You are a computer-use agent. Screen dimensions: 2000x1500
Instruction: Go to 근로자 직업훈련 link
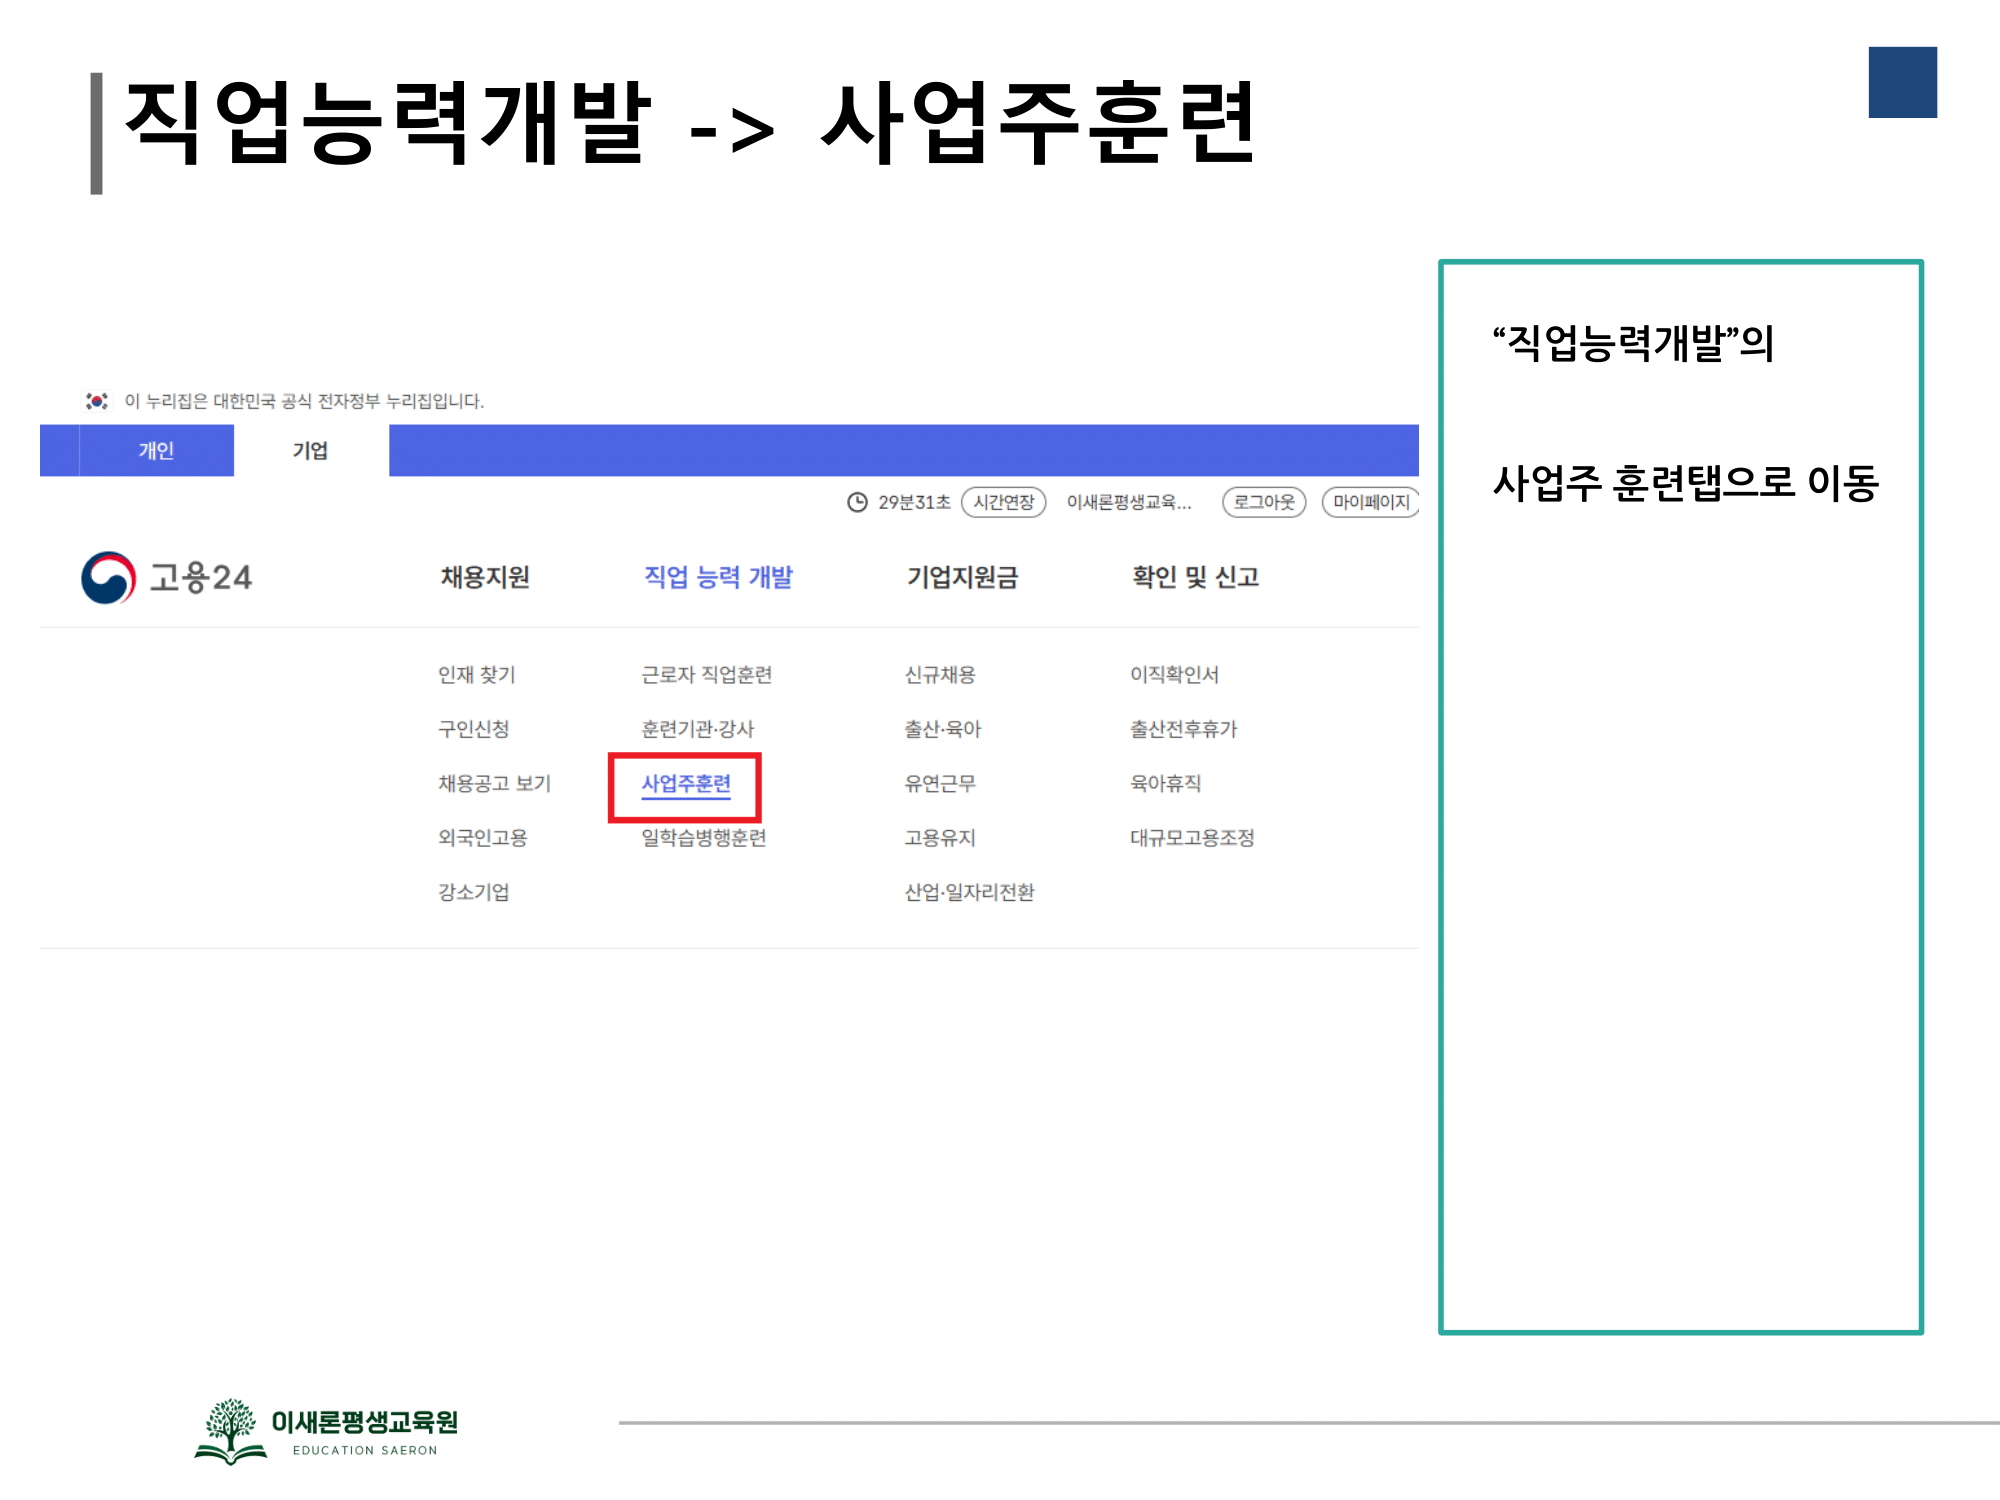pos(706,675)
